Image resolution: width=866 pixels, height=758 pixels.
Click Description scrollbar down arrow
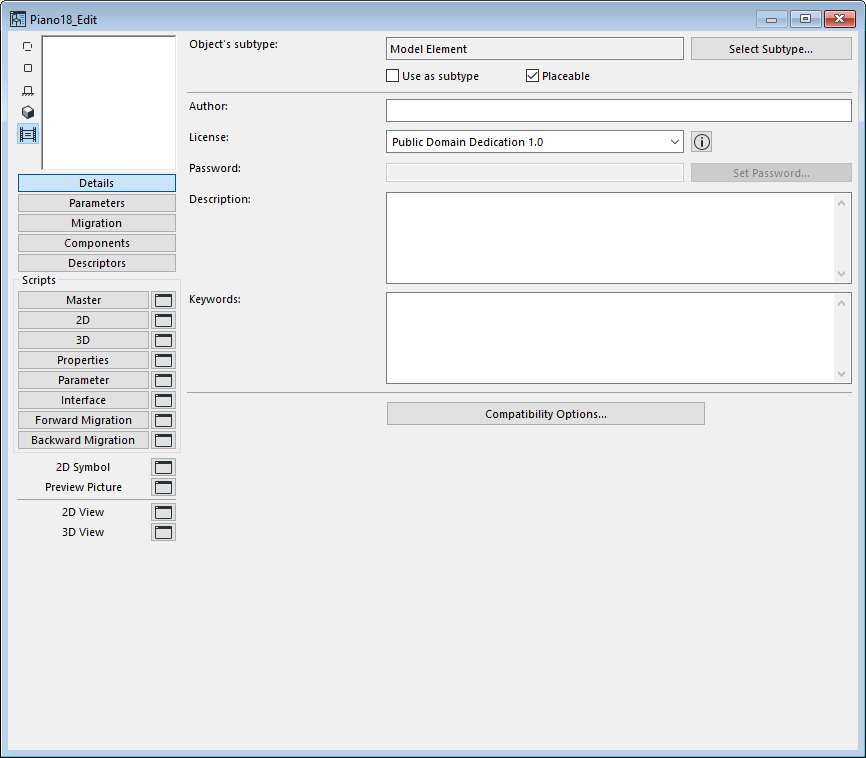click(x=841, y=273)
